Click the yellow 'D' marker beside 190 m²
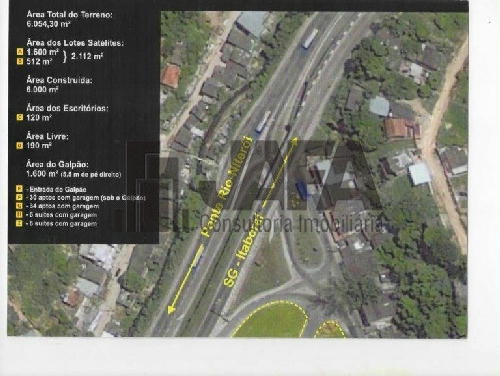The image size is (500, 376). point(20,145)
